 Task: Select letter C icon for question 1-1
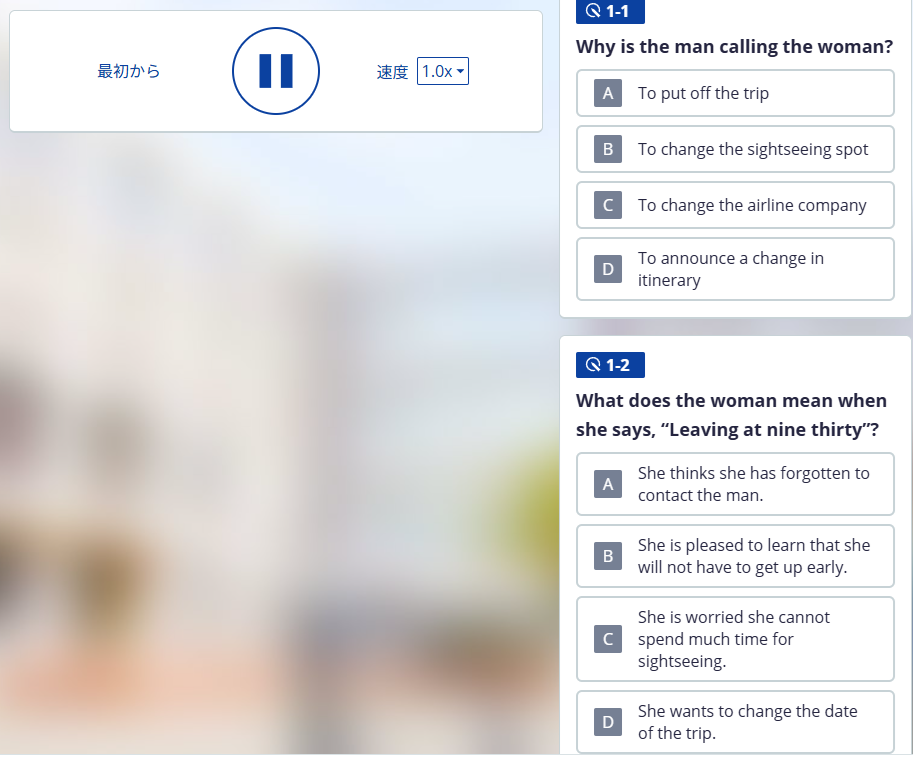coord(608,205)
